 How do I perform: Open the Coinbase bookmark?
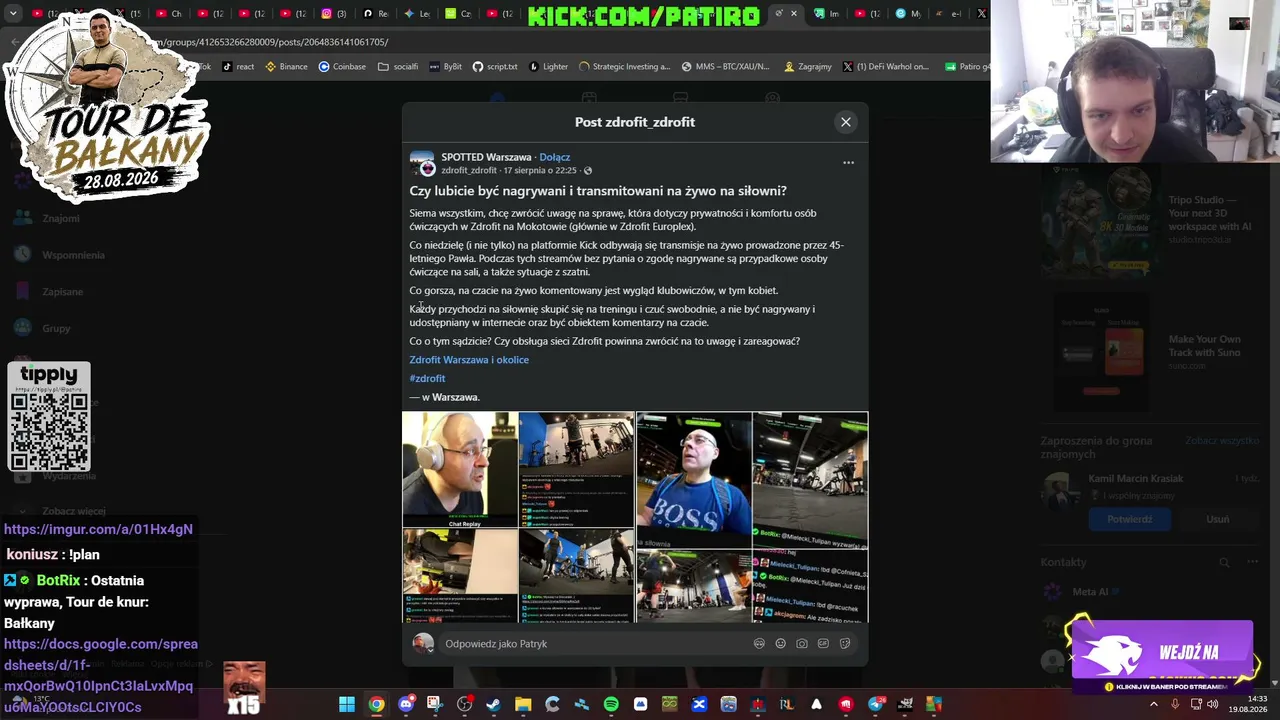(342, 67)
